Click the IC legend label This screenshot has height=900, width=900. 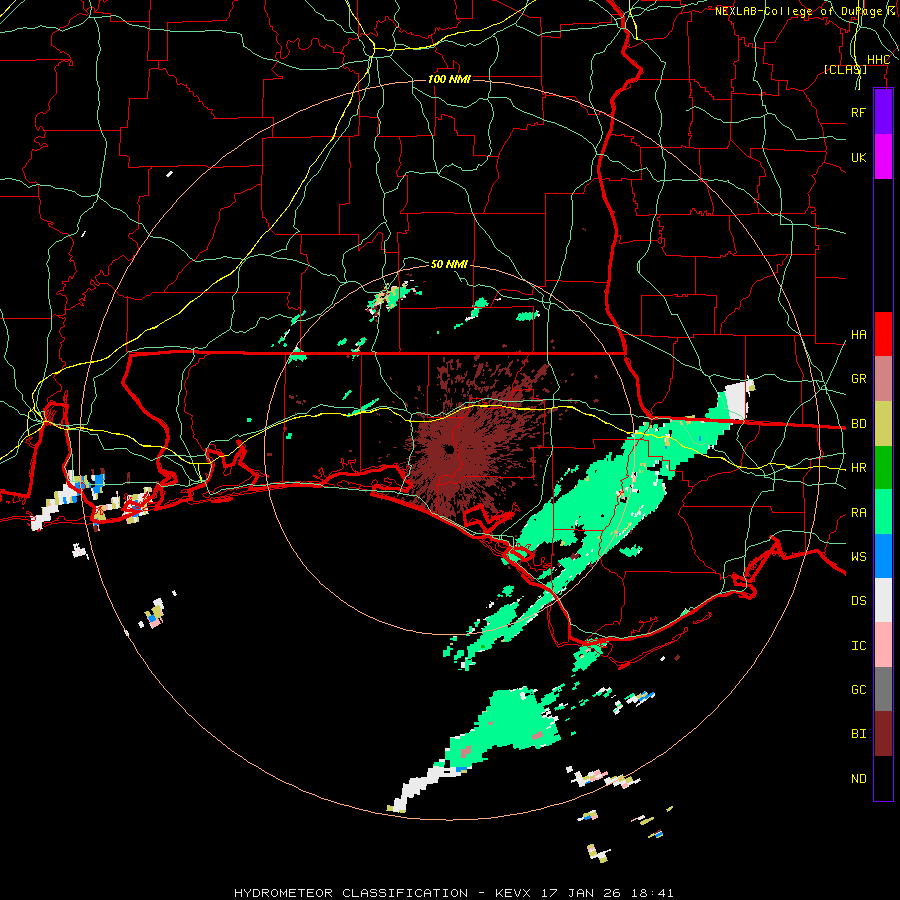coord(858,646)
